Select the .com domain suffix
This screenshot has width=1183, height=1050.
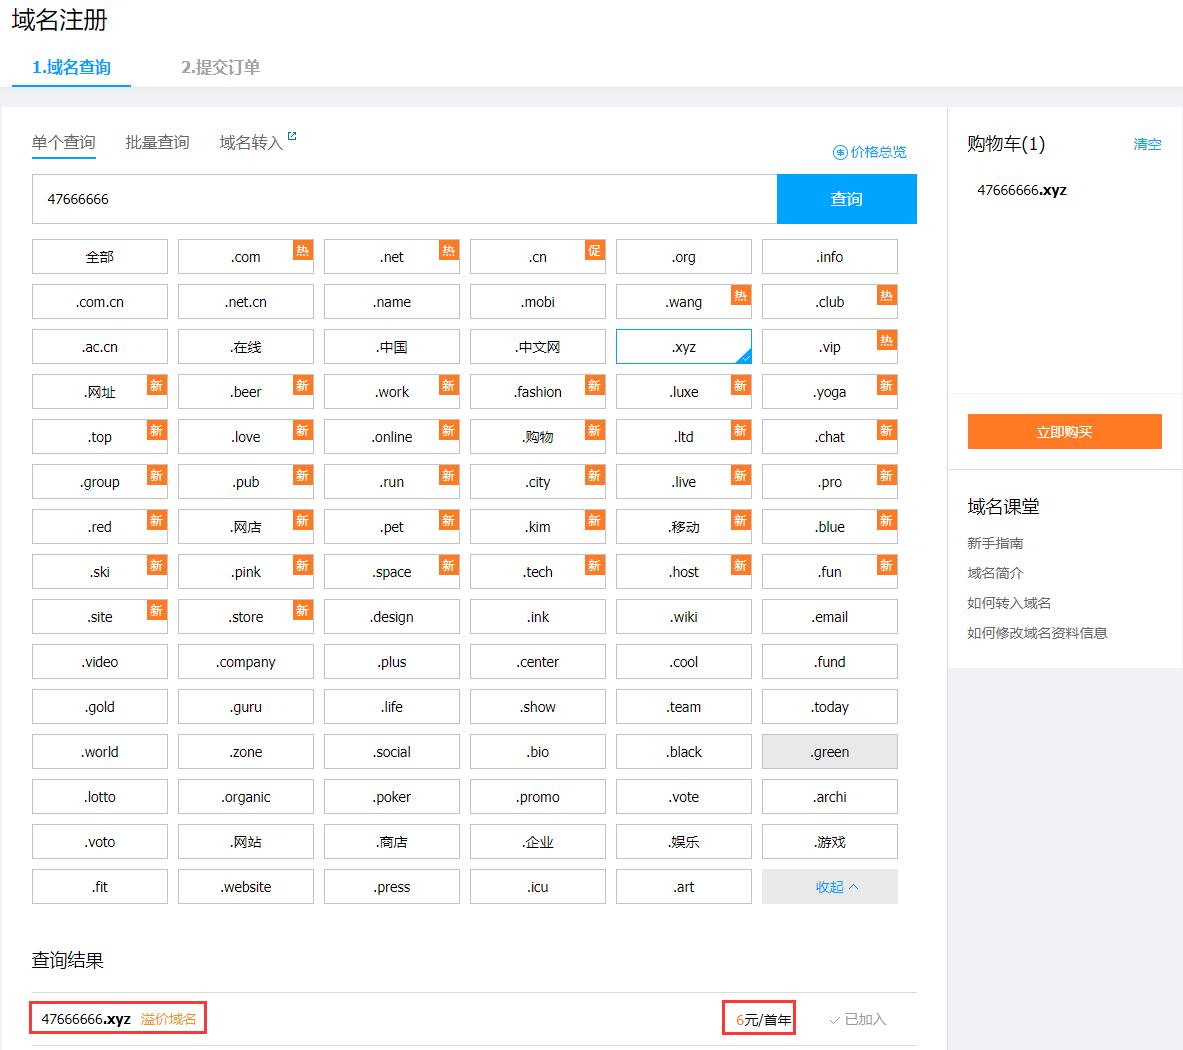[245, 257]
